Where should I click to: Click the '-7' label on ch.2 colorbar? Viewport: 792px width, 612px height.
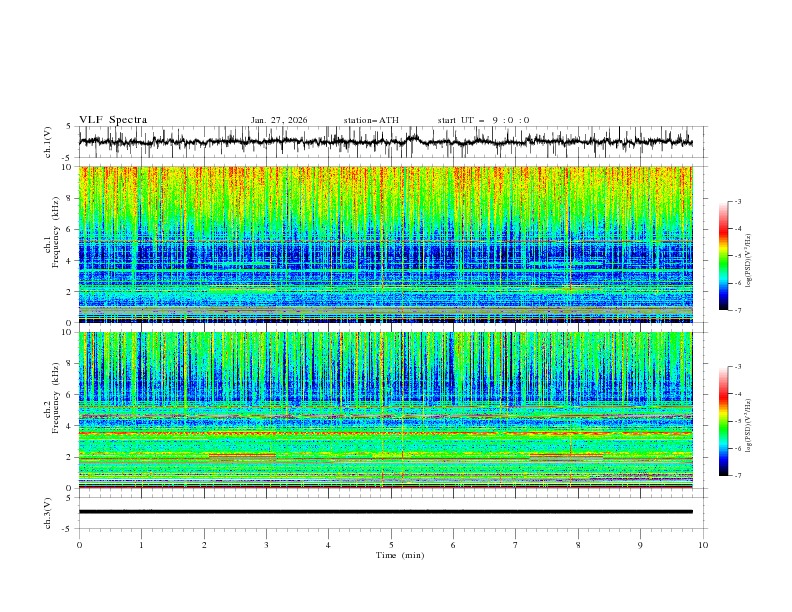click(737, 476)
